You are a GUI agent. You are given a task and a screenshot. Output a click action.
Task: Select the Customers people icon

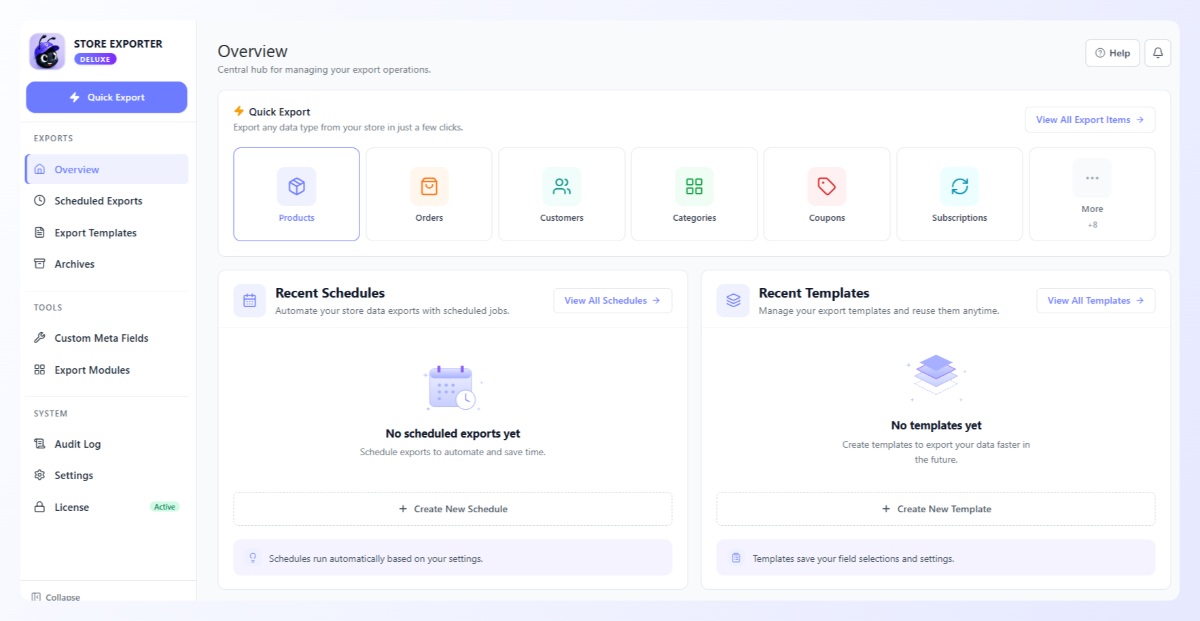coord(562,186)
